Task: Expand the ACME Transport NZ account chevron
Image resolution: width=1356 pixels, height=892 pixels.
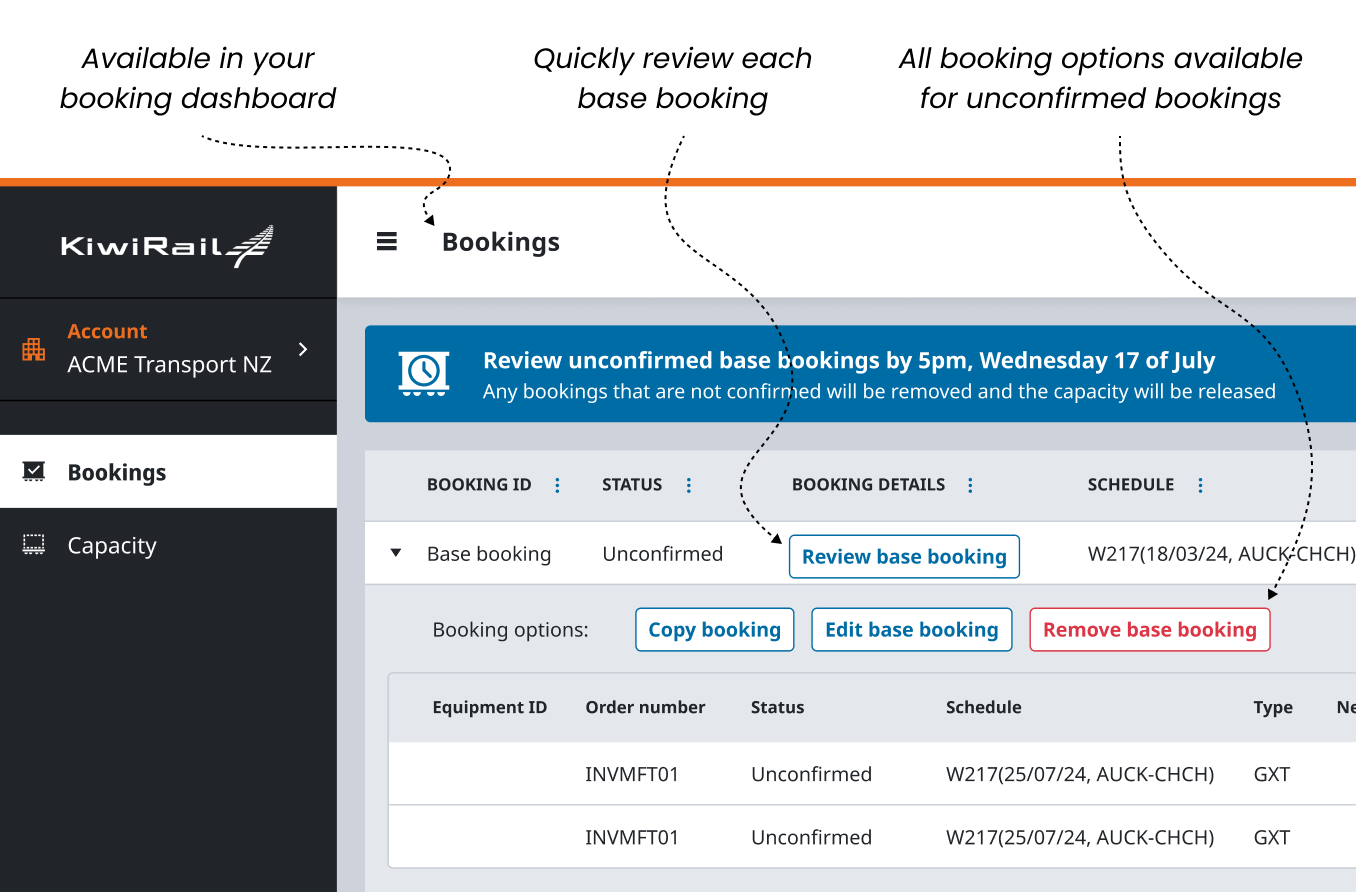Action: (x=304, y=349)
